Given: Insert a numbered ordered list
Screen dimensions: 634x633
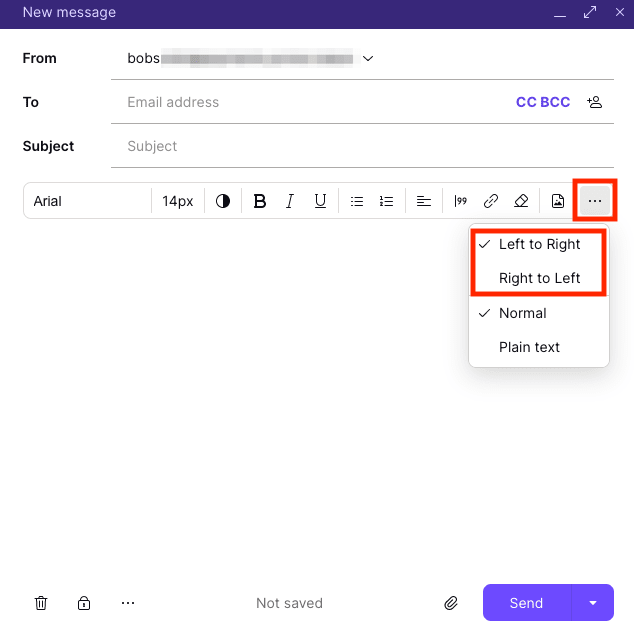Looking at the screenshot, I should pyautogui.click(x=387, y=201).
